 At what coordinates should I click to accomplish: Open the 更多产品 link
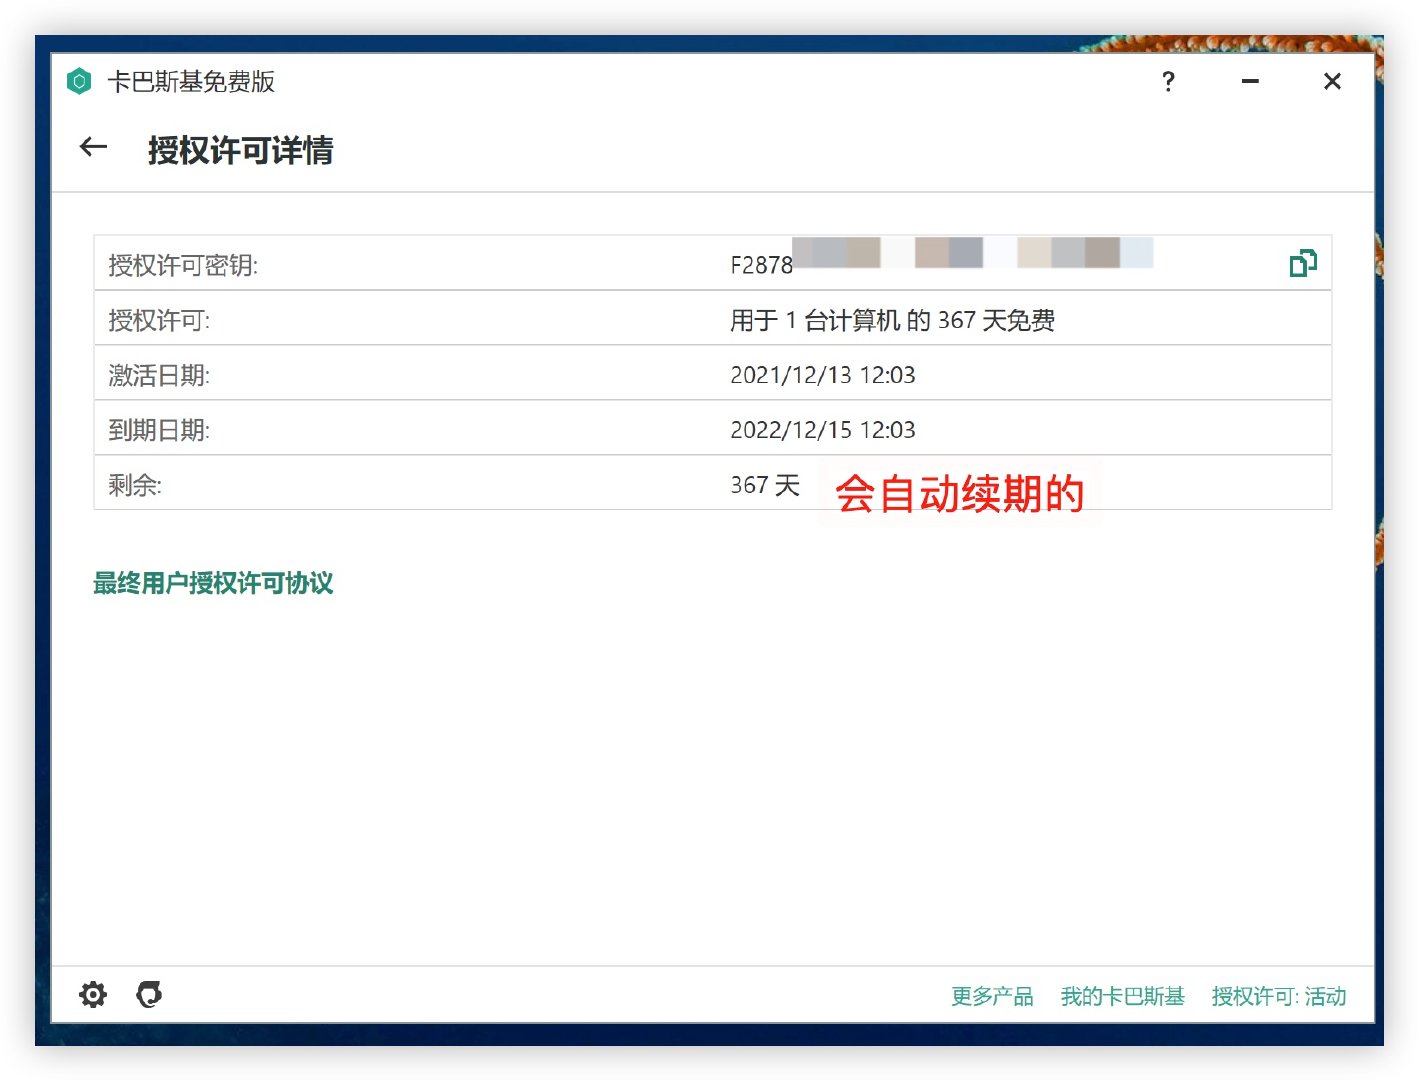992,996
